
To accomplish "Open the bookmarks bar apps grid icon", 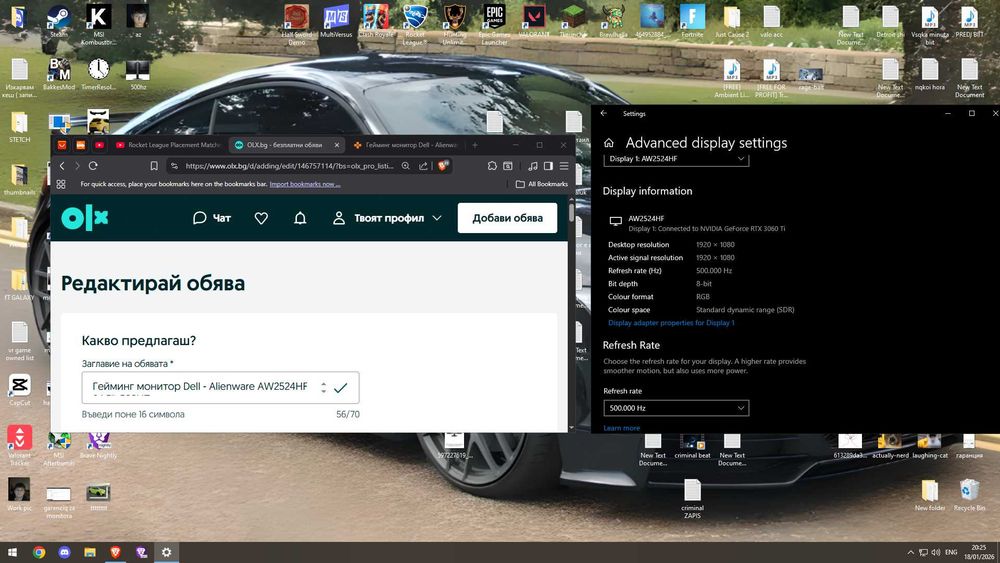I will (61, 184).
